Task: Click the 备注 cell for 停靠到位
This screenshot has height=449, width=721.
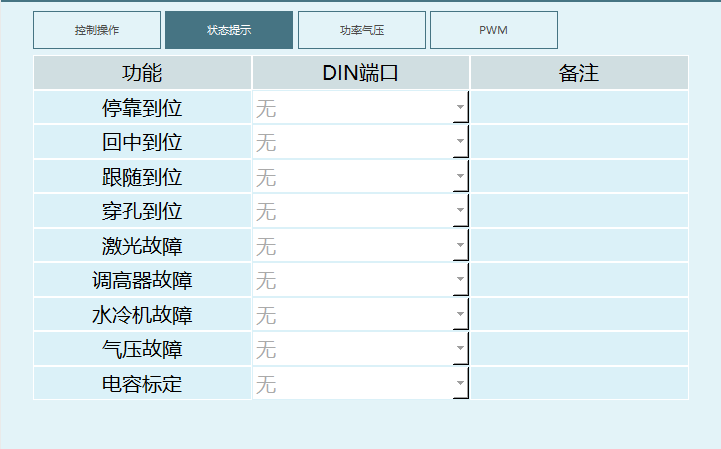Action: point(579,108)
